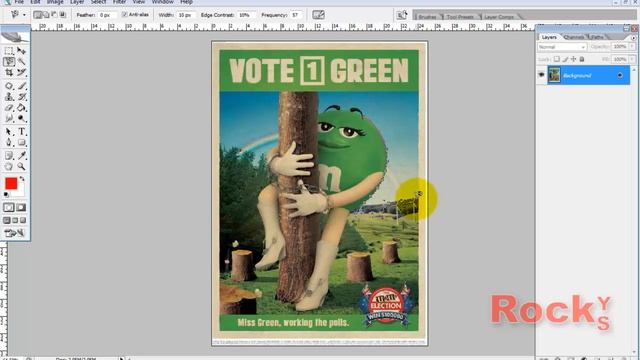Image resolution: width=640 pixels, height=360 pixels.
Task: Choose Subtract from Selection mode
Action: [x=54, y=15]
